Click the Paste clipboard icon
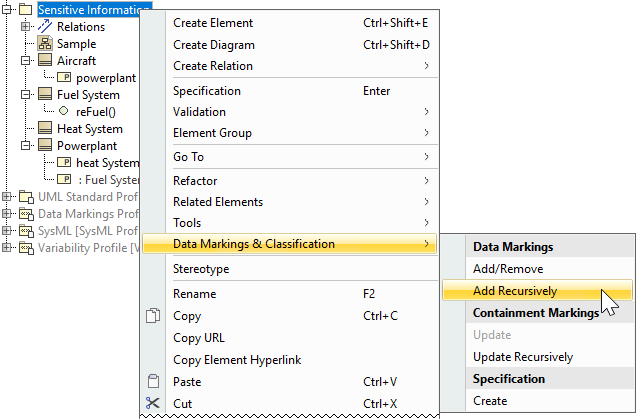Image resolution: width=638 pixels, height=419 pixels. [x=153, y=381]
